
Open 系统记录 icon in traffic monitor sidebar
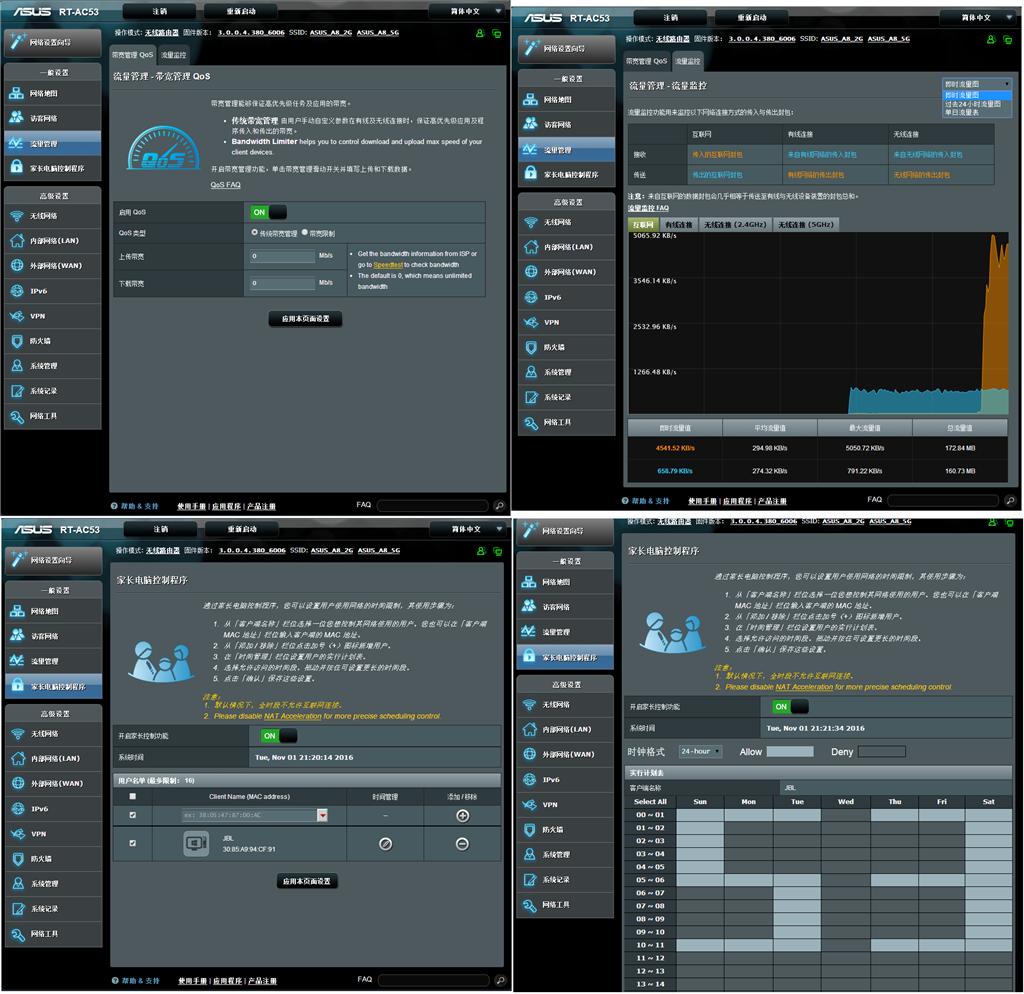pos(530,397)
